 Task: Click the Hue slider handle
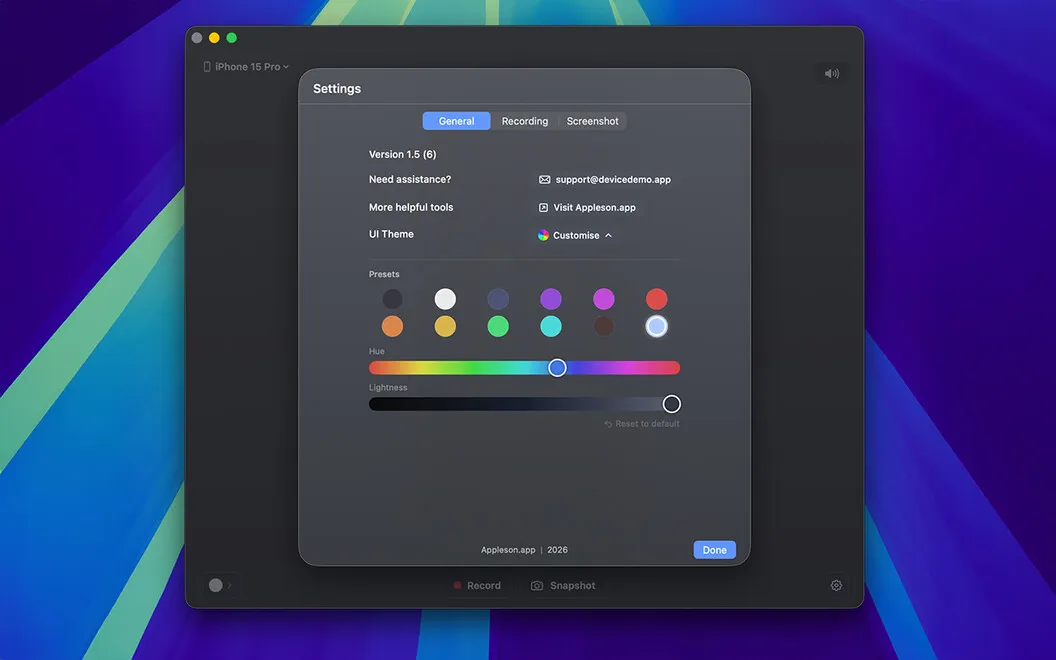[557, 368]
